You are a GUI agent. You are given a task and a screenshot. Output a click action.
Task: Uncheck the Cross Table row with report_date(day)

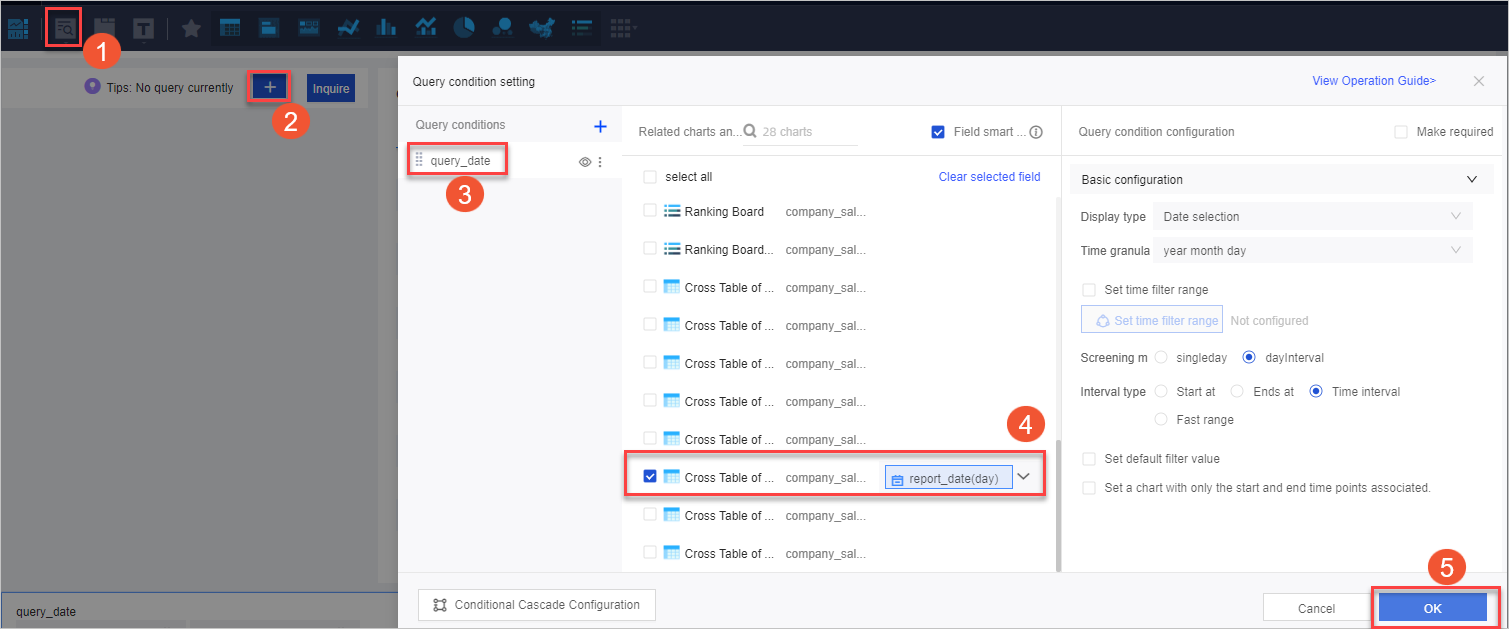tap(650, 477)
